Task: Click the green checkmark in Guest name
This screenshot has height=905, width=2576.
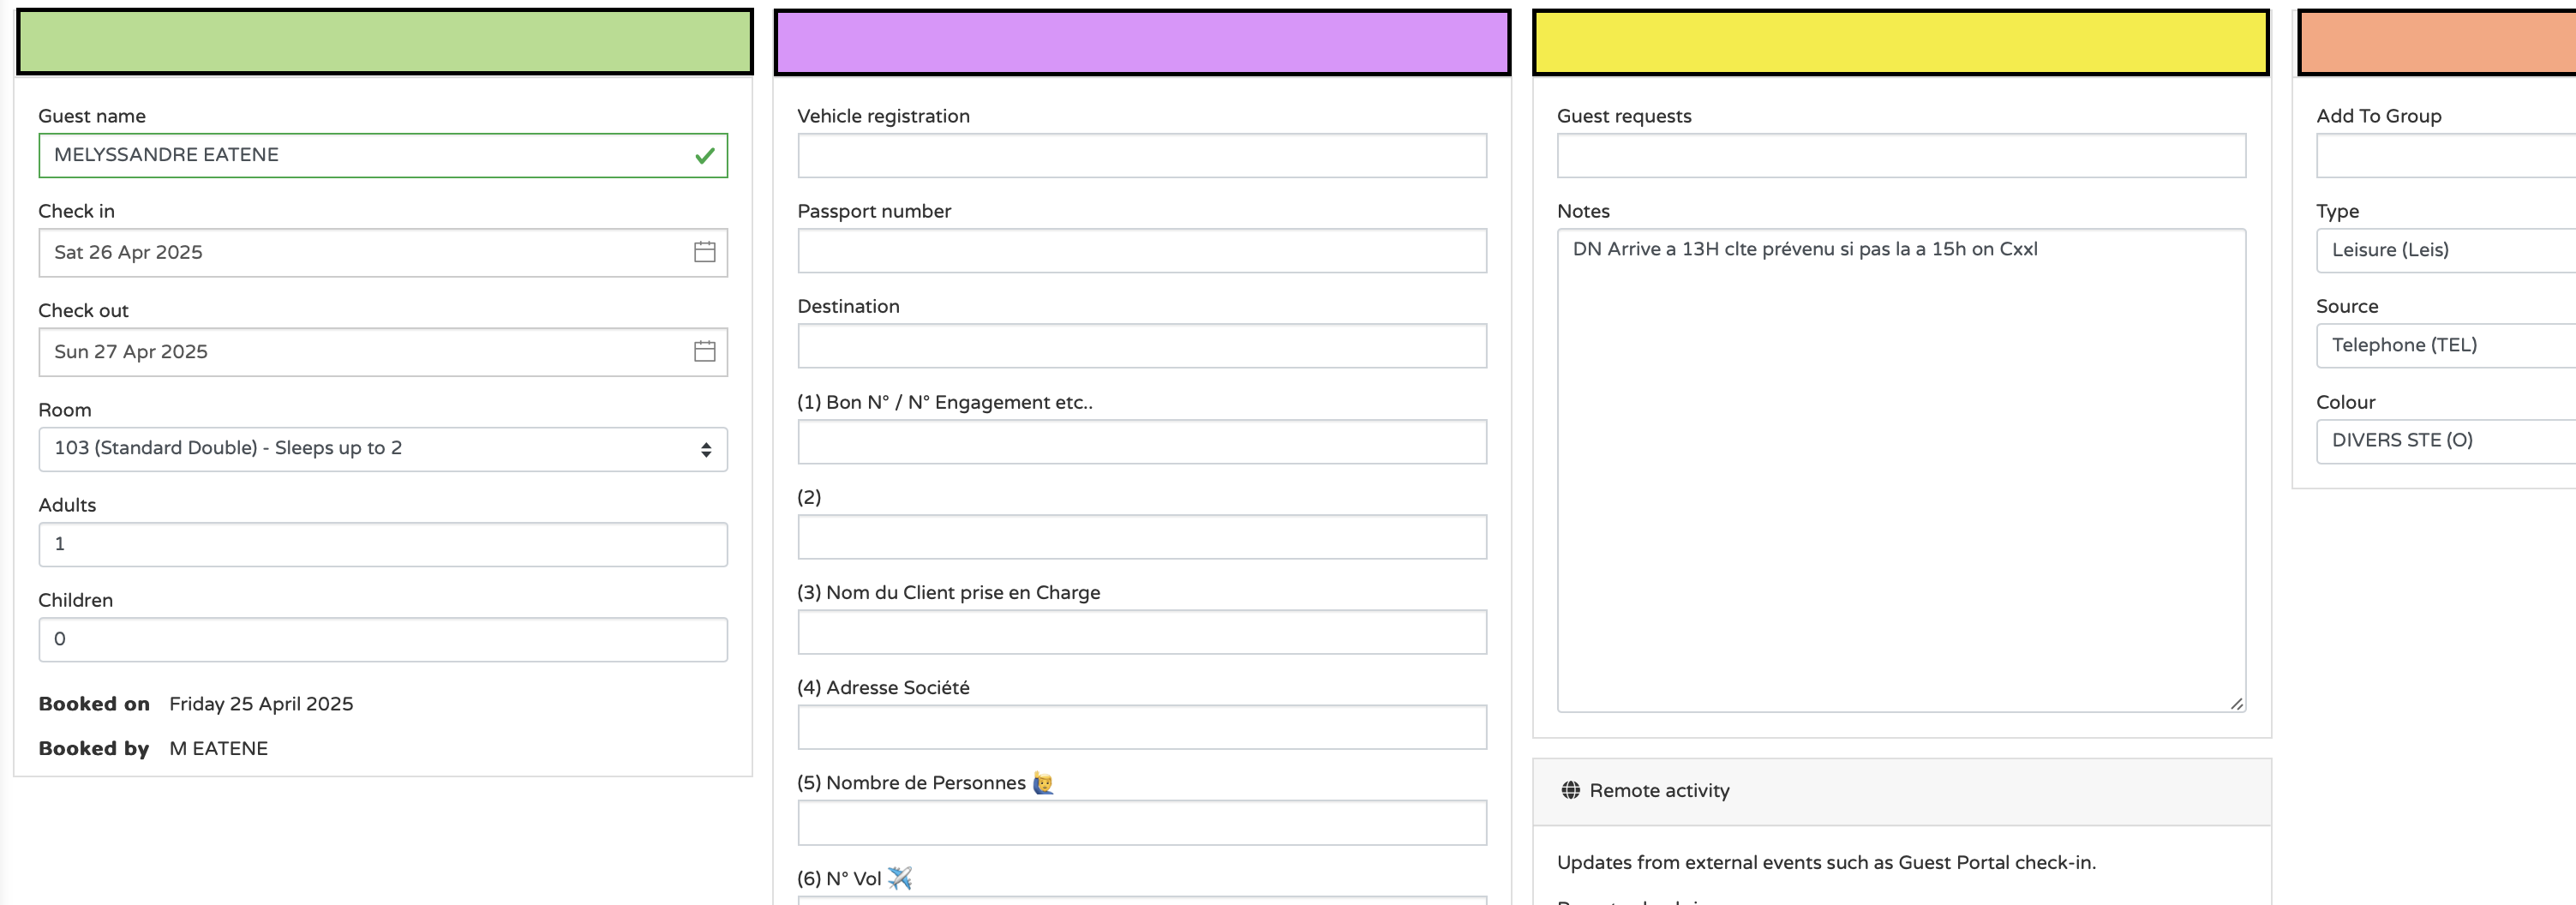Action: 704,156
